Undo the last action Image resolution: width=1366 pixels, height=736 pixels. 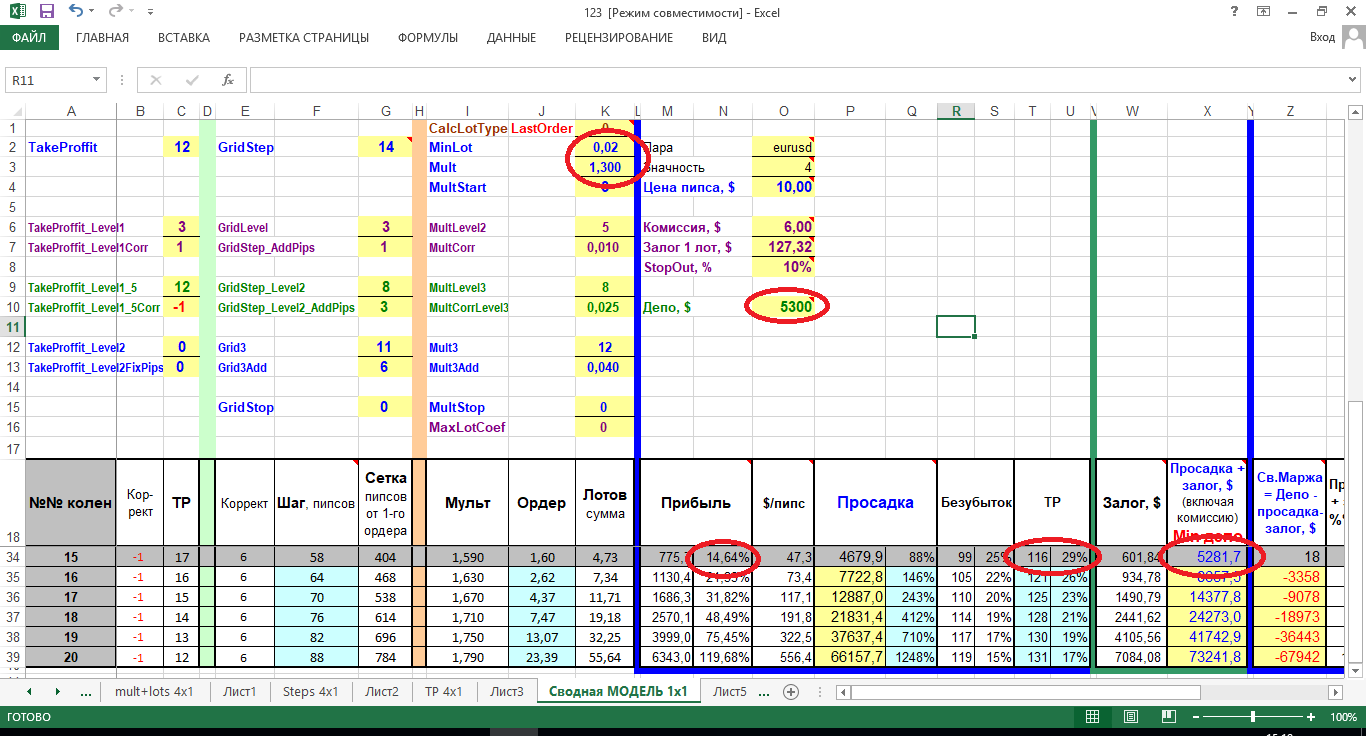(78, 13)
